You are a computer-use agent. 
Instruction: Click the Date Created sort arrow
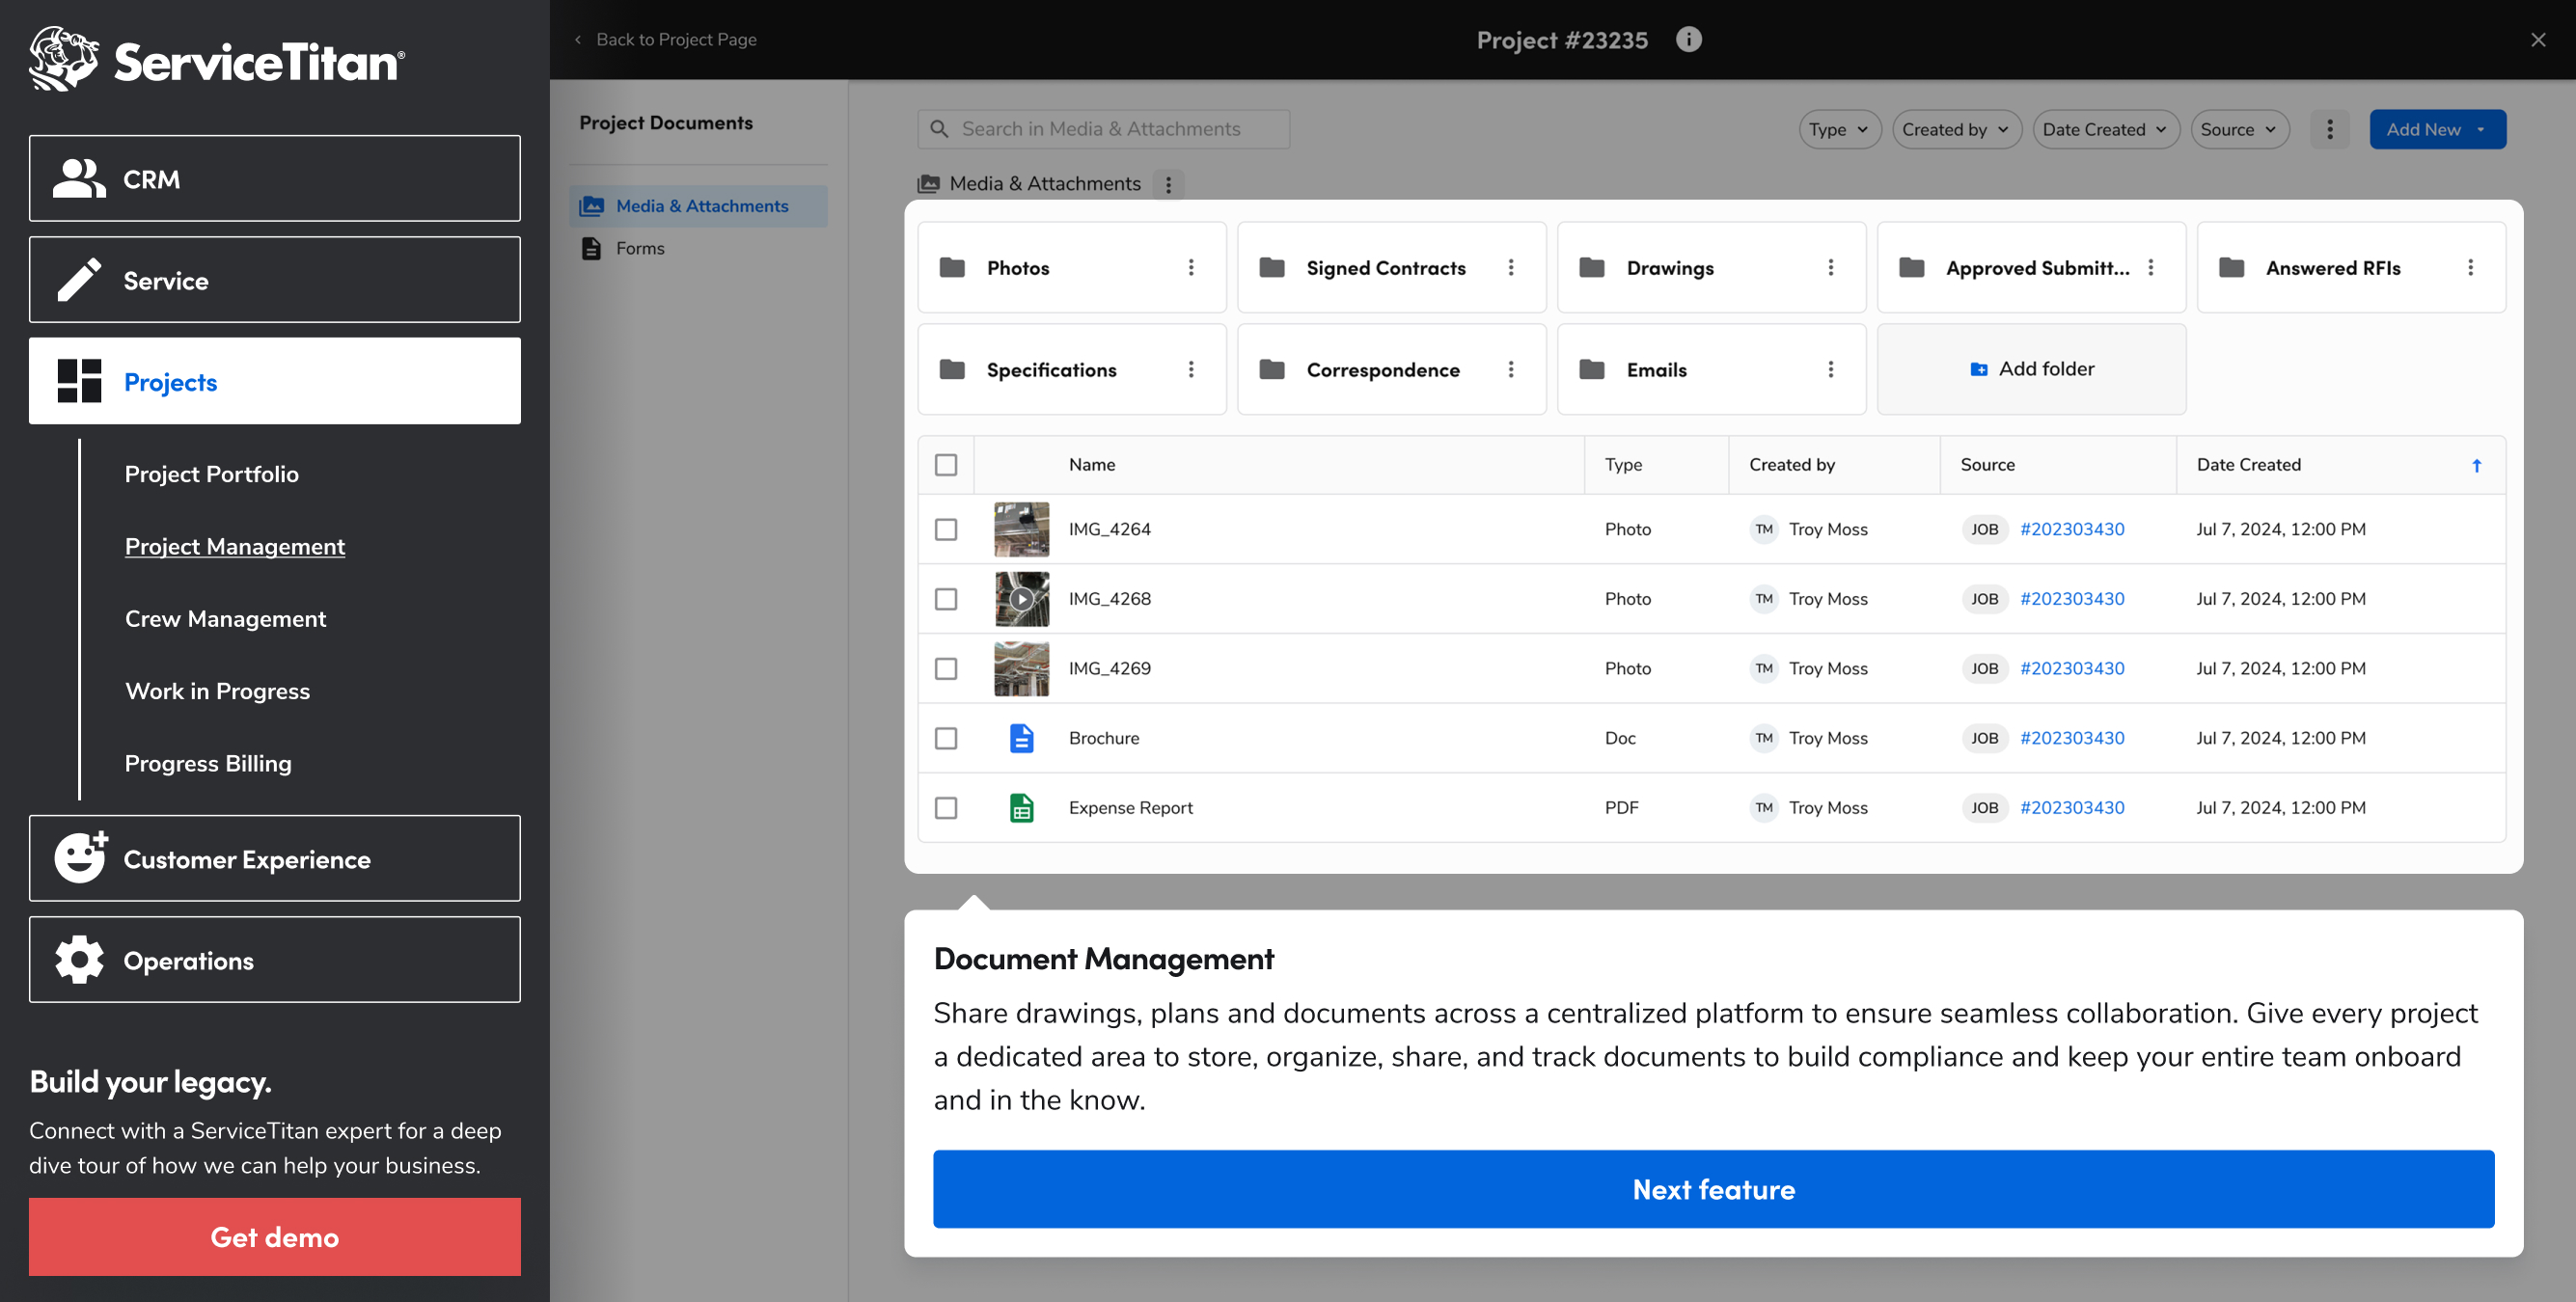[x=2476, y=465]
